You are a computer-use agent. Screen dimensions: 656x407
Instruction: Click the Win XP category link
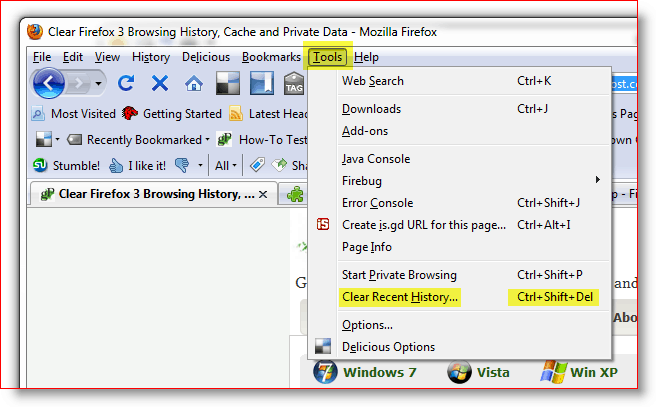tap(579, 372)
